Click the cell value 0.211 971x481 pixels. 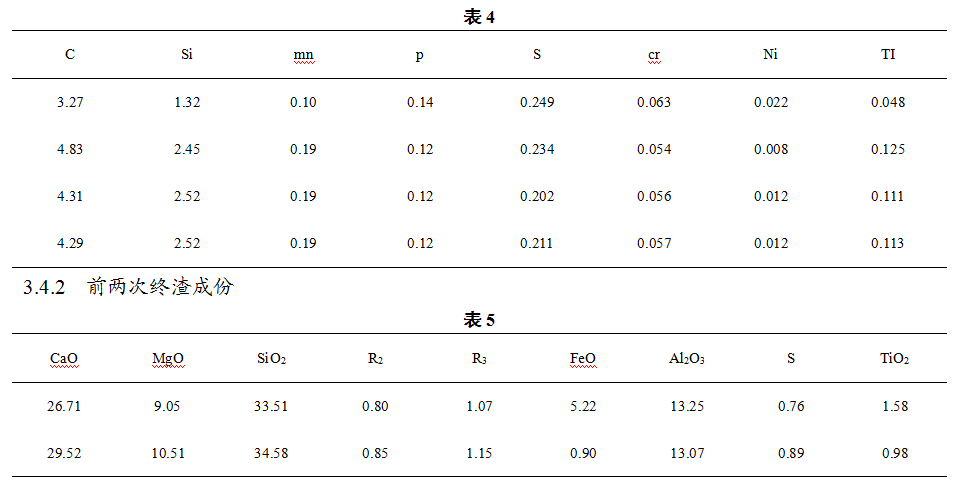(x=537, y=243)
